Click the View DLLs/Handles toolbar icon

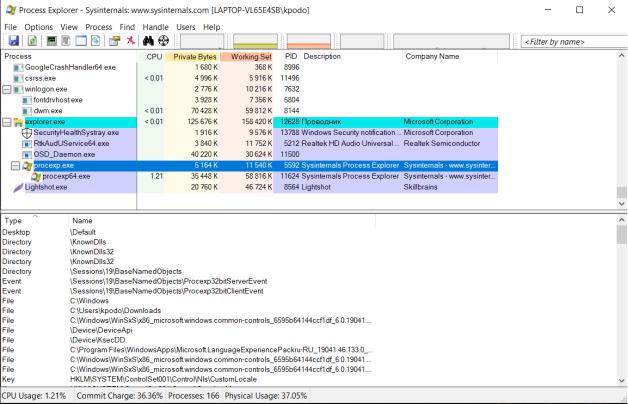point(95,41)
